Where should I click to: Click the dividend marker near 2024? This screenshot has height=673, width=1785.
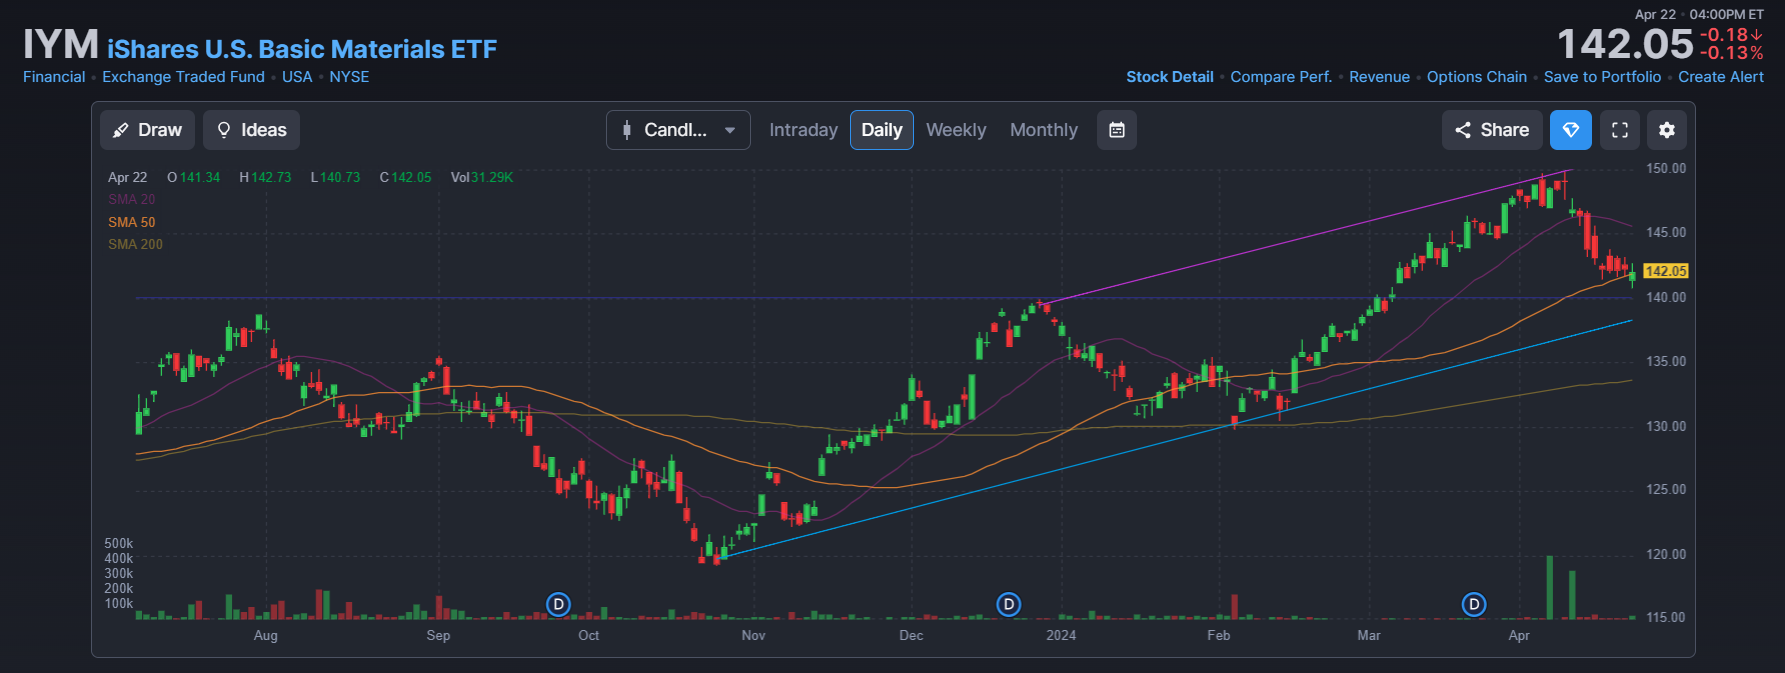(1009, 604)
